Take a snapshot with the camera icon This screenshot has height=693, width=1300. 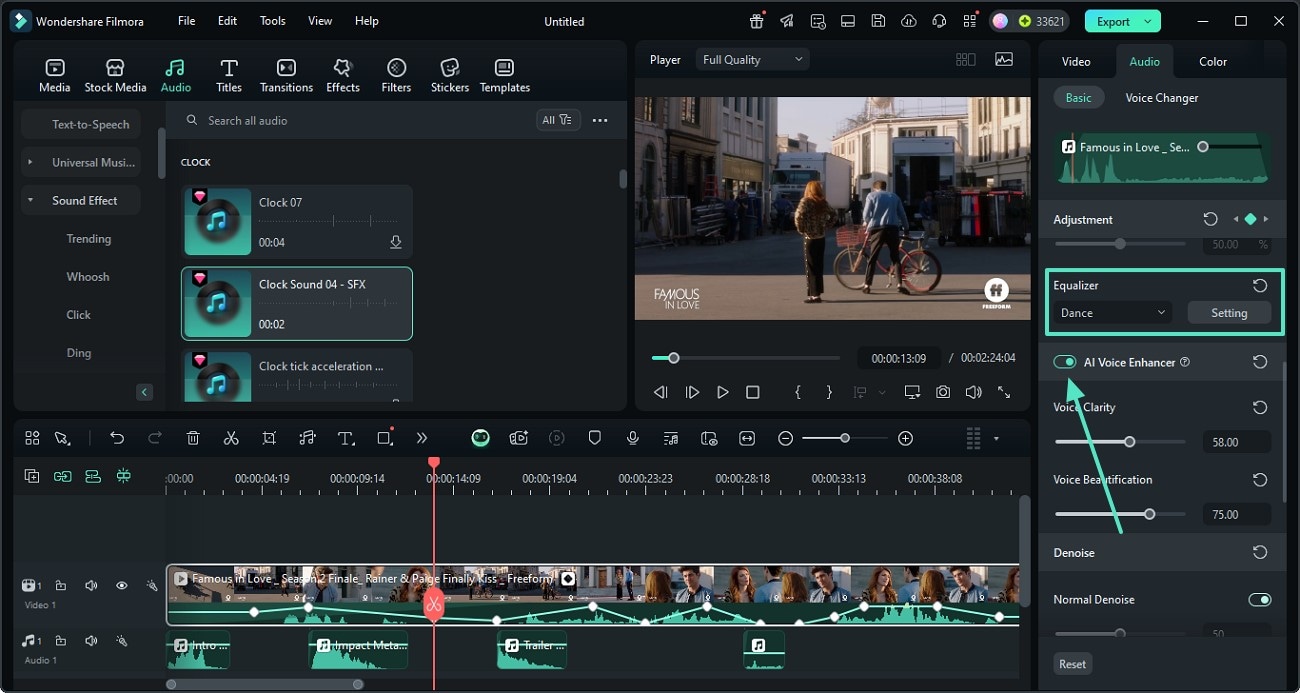[943, 392]
